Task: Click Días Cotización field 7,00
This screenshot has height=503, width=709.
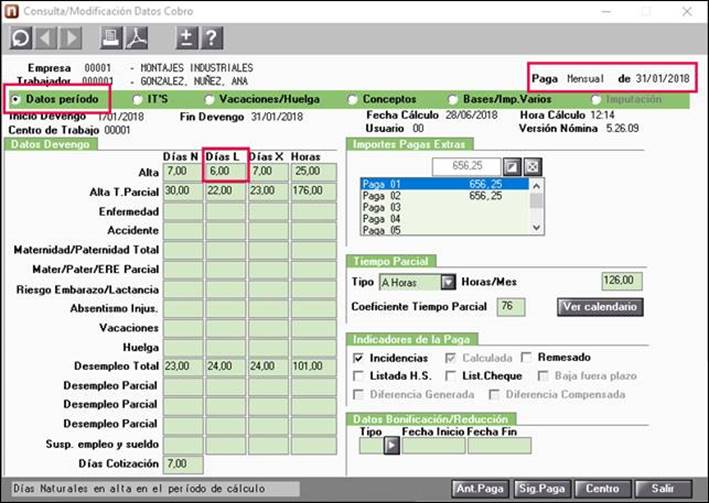Action: point(183,465)
